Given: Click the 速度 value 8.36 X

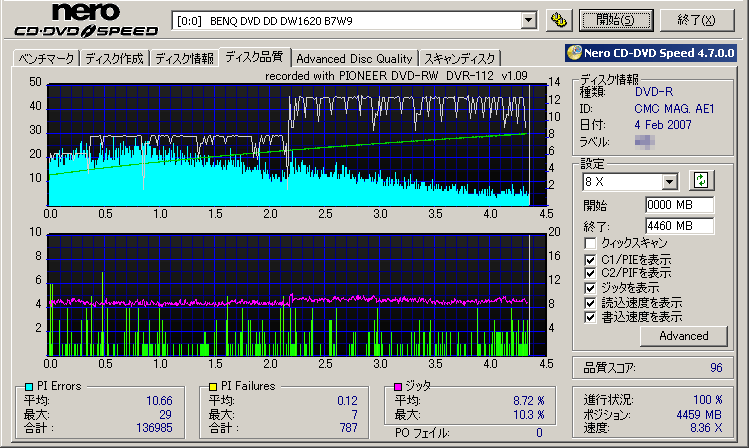Looking at the screenshot, I should click(x=706, y=428).
